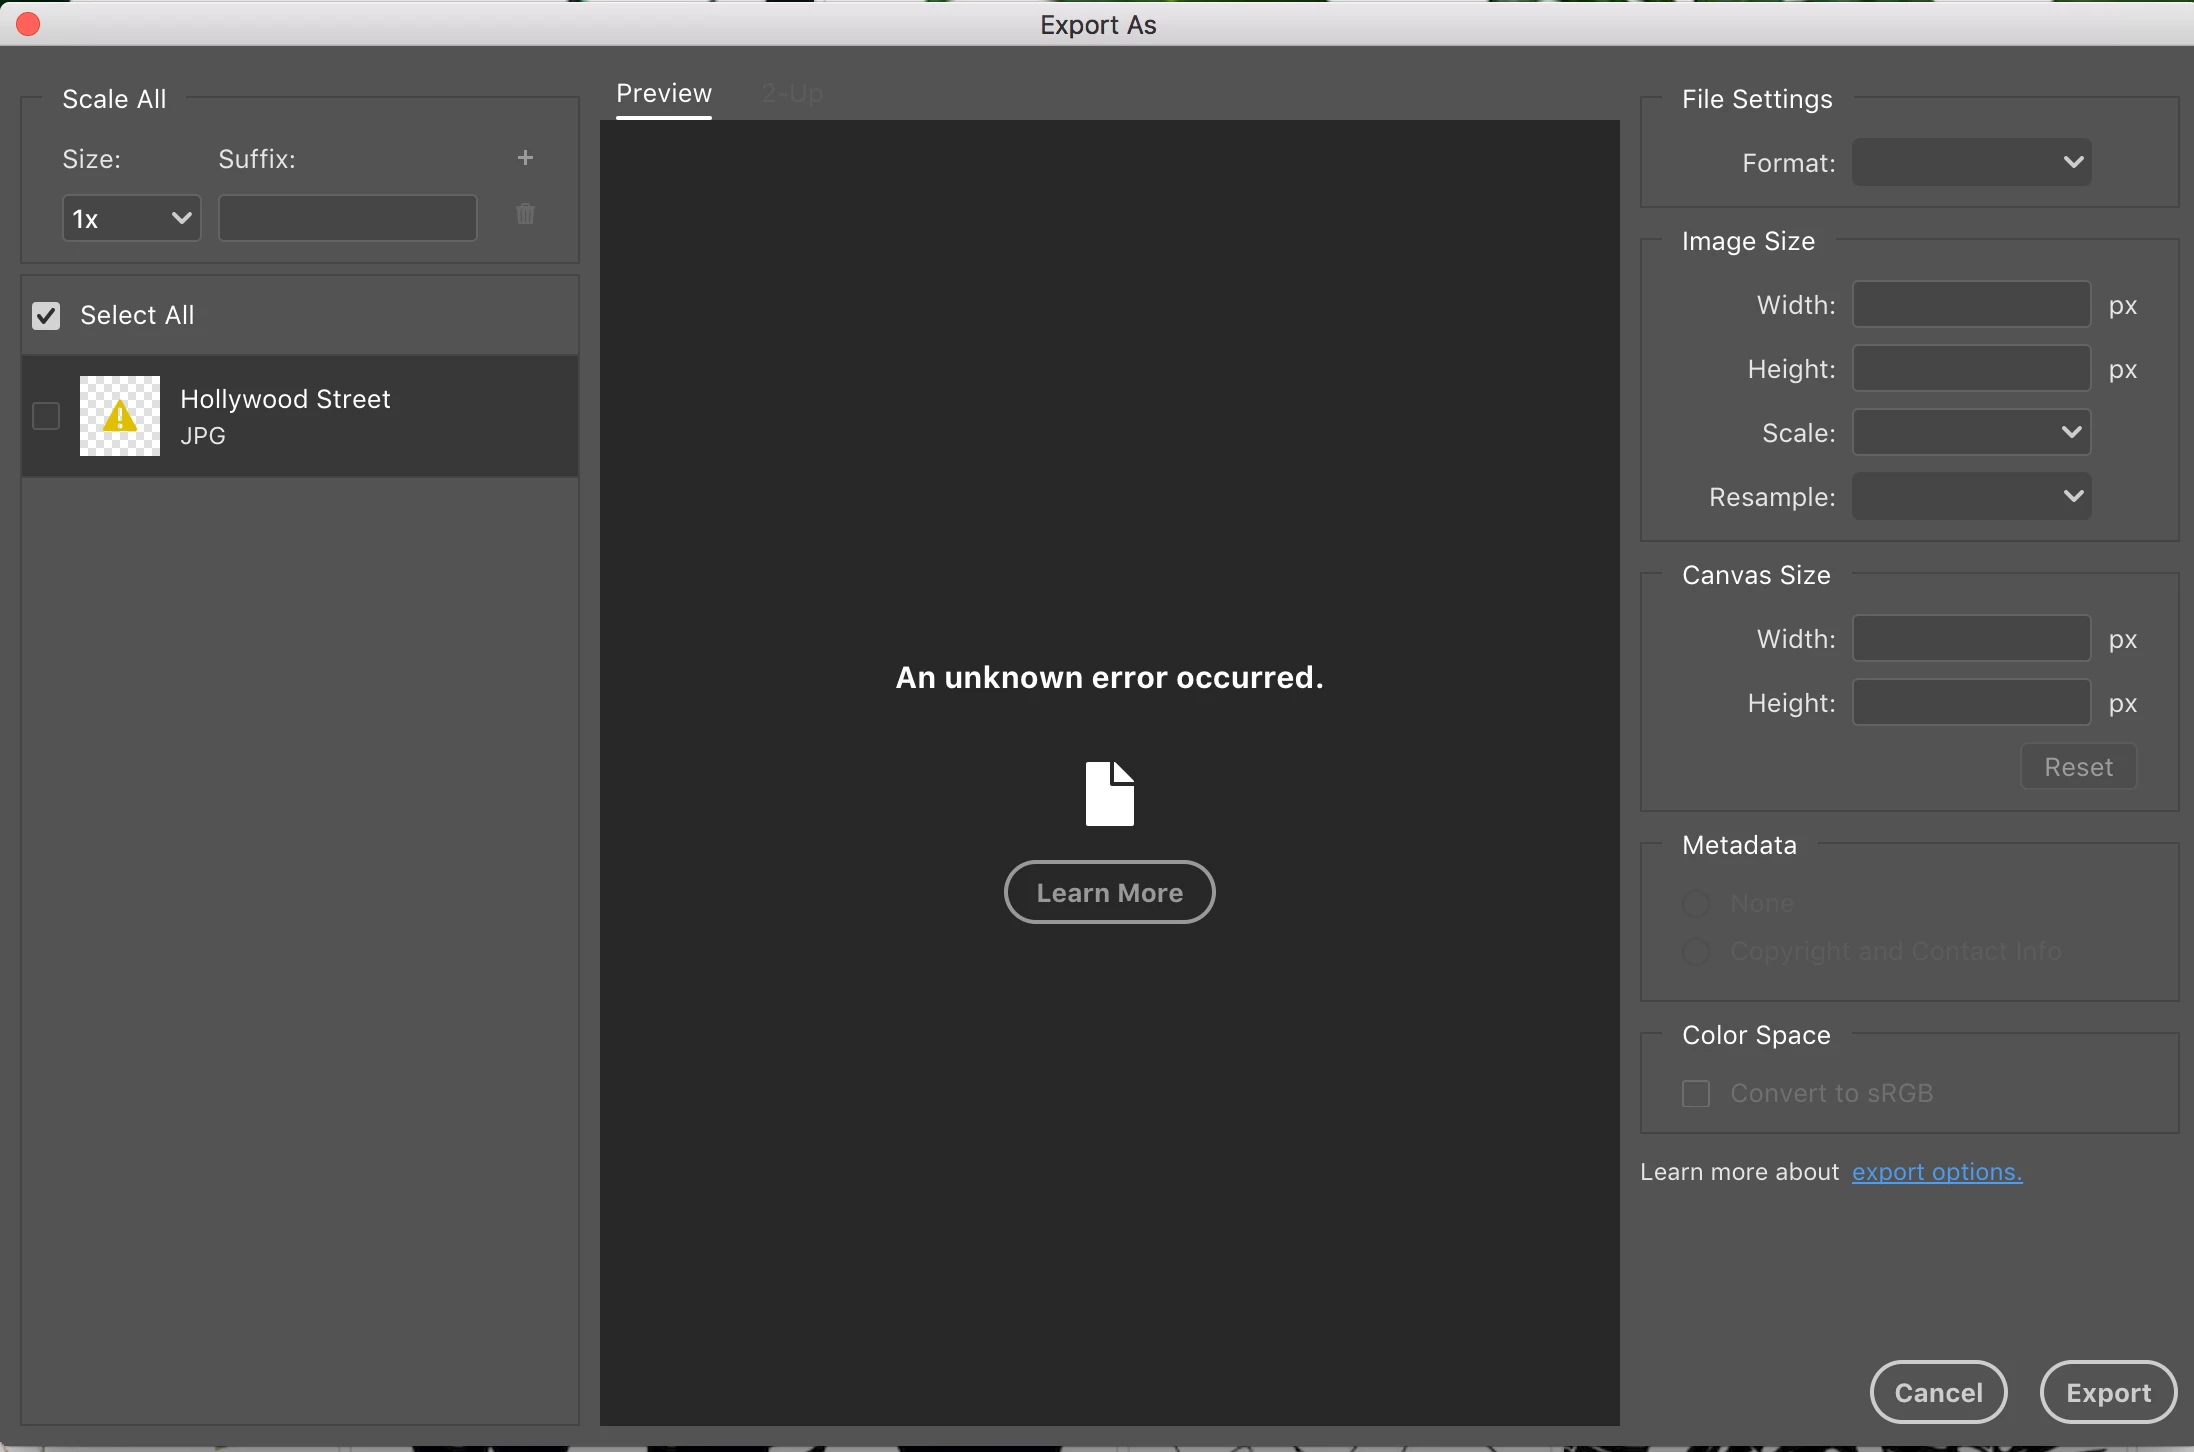This screenshot has height=1452, width=2194.
Task: Switch to the 2-Up tab
Action: click(792, 94)
